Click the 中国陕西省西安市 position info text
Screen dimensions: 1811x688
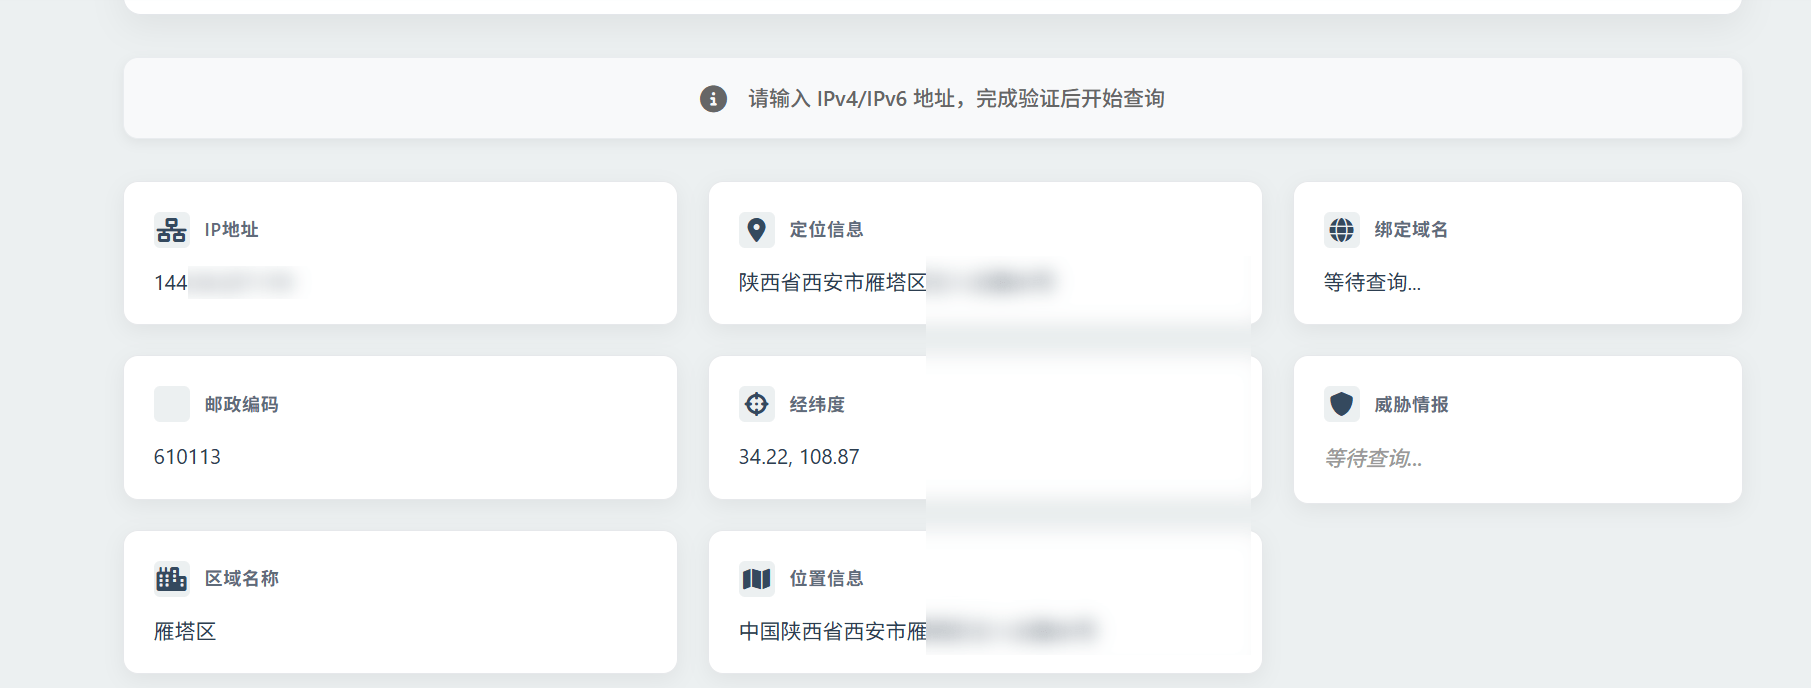pos(832,632)
